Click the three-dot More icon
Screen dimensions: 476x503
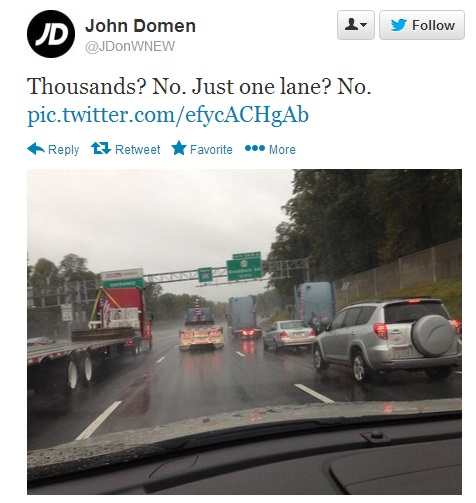point(255,148)
